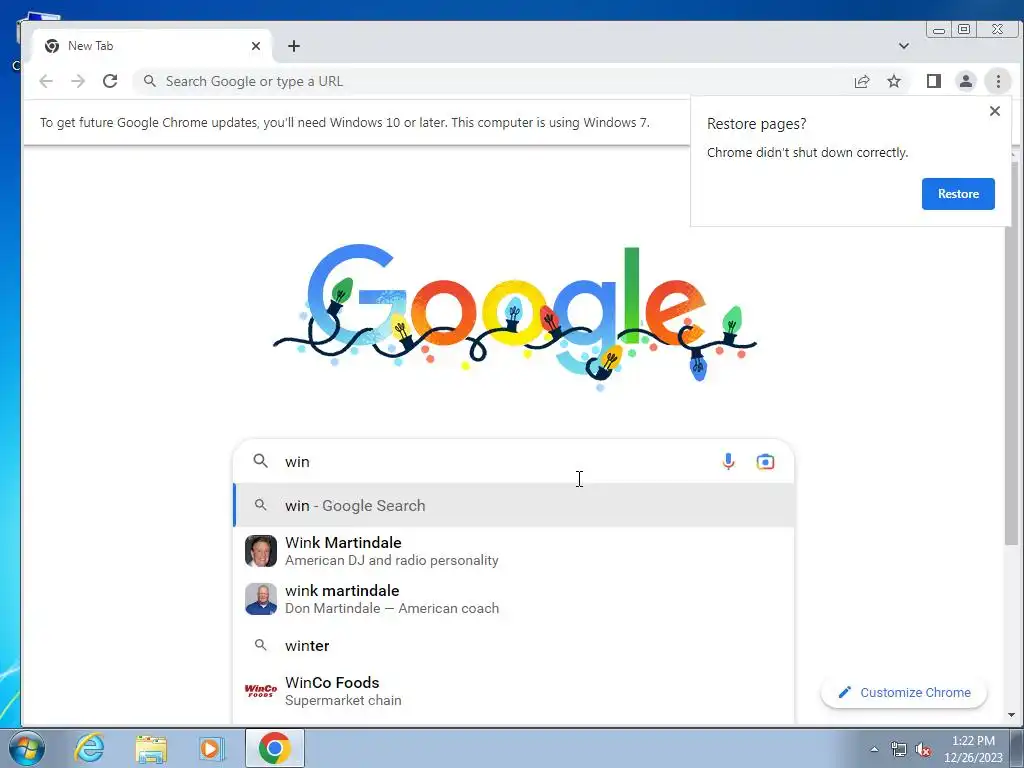Open a new tab with plus button
1024x768 pixels.
point(294,46)
